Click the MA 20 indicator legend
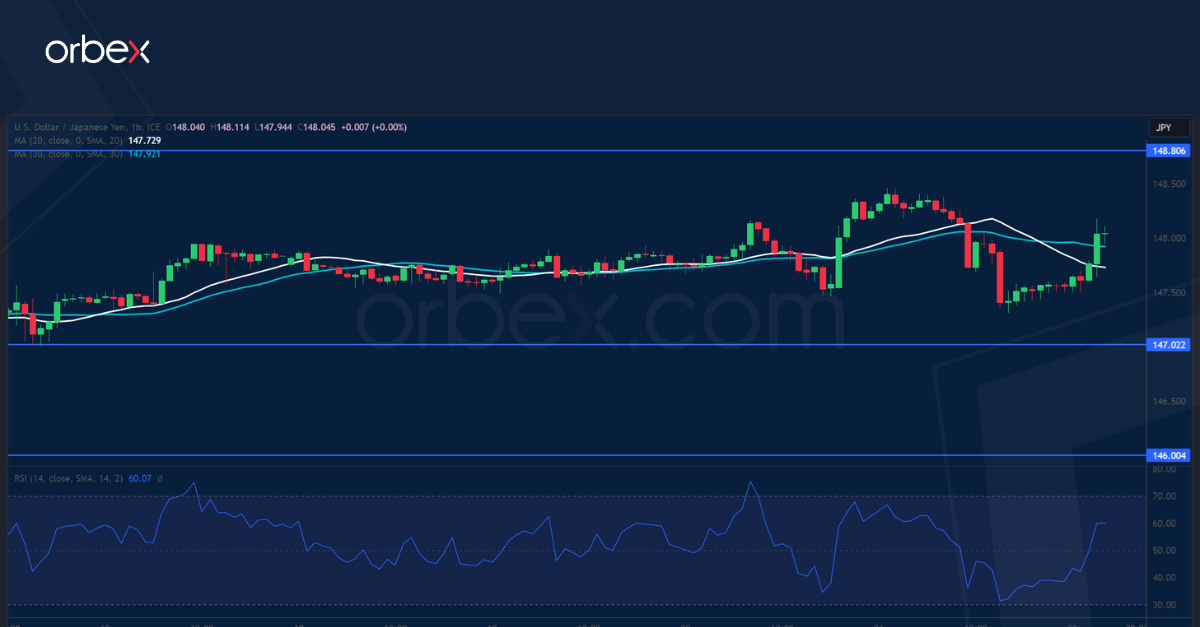This screenshot has width=1200, height=627. pyautogui.click(x=68, y=141)
